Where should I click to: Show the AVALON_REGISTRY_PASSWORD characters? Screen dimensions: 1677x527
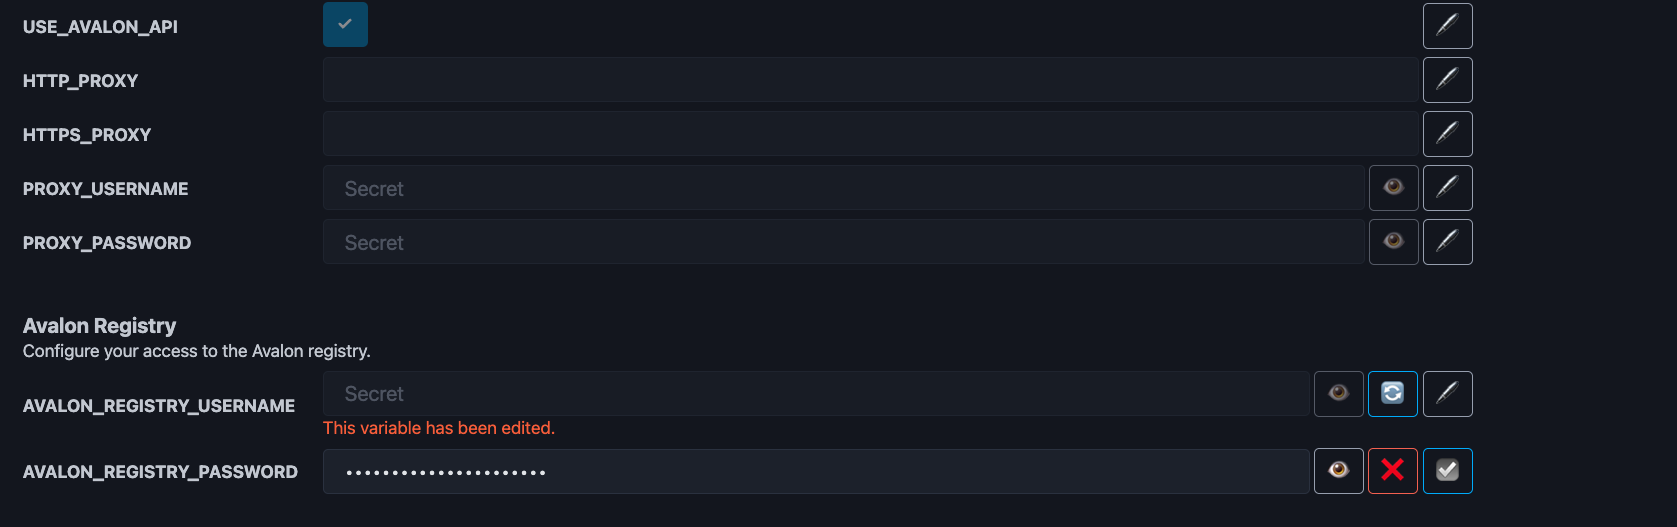click(x=1338, y=470)
